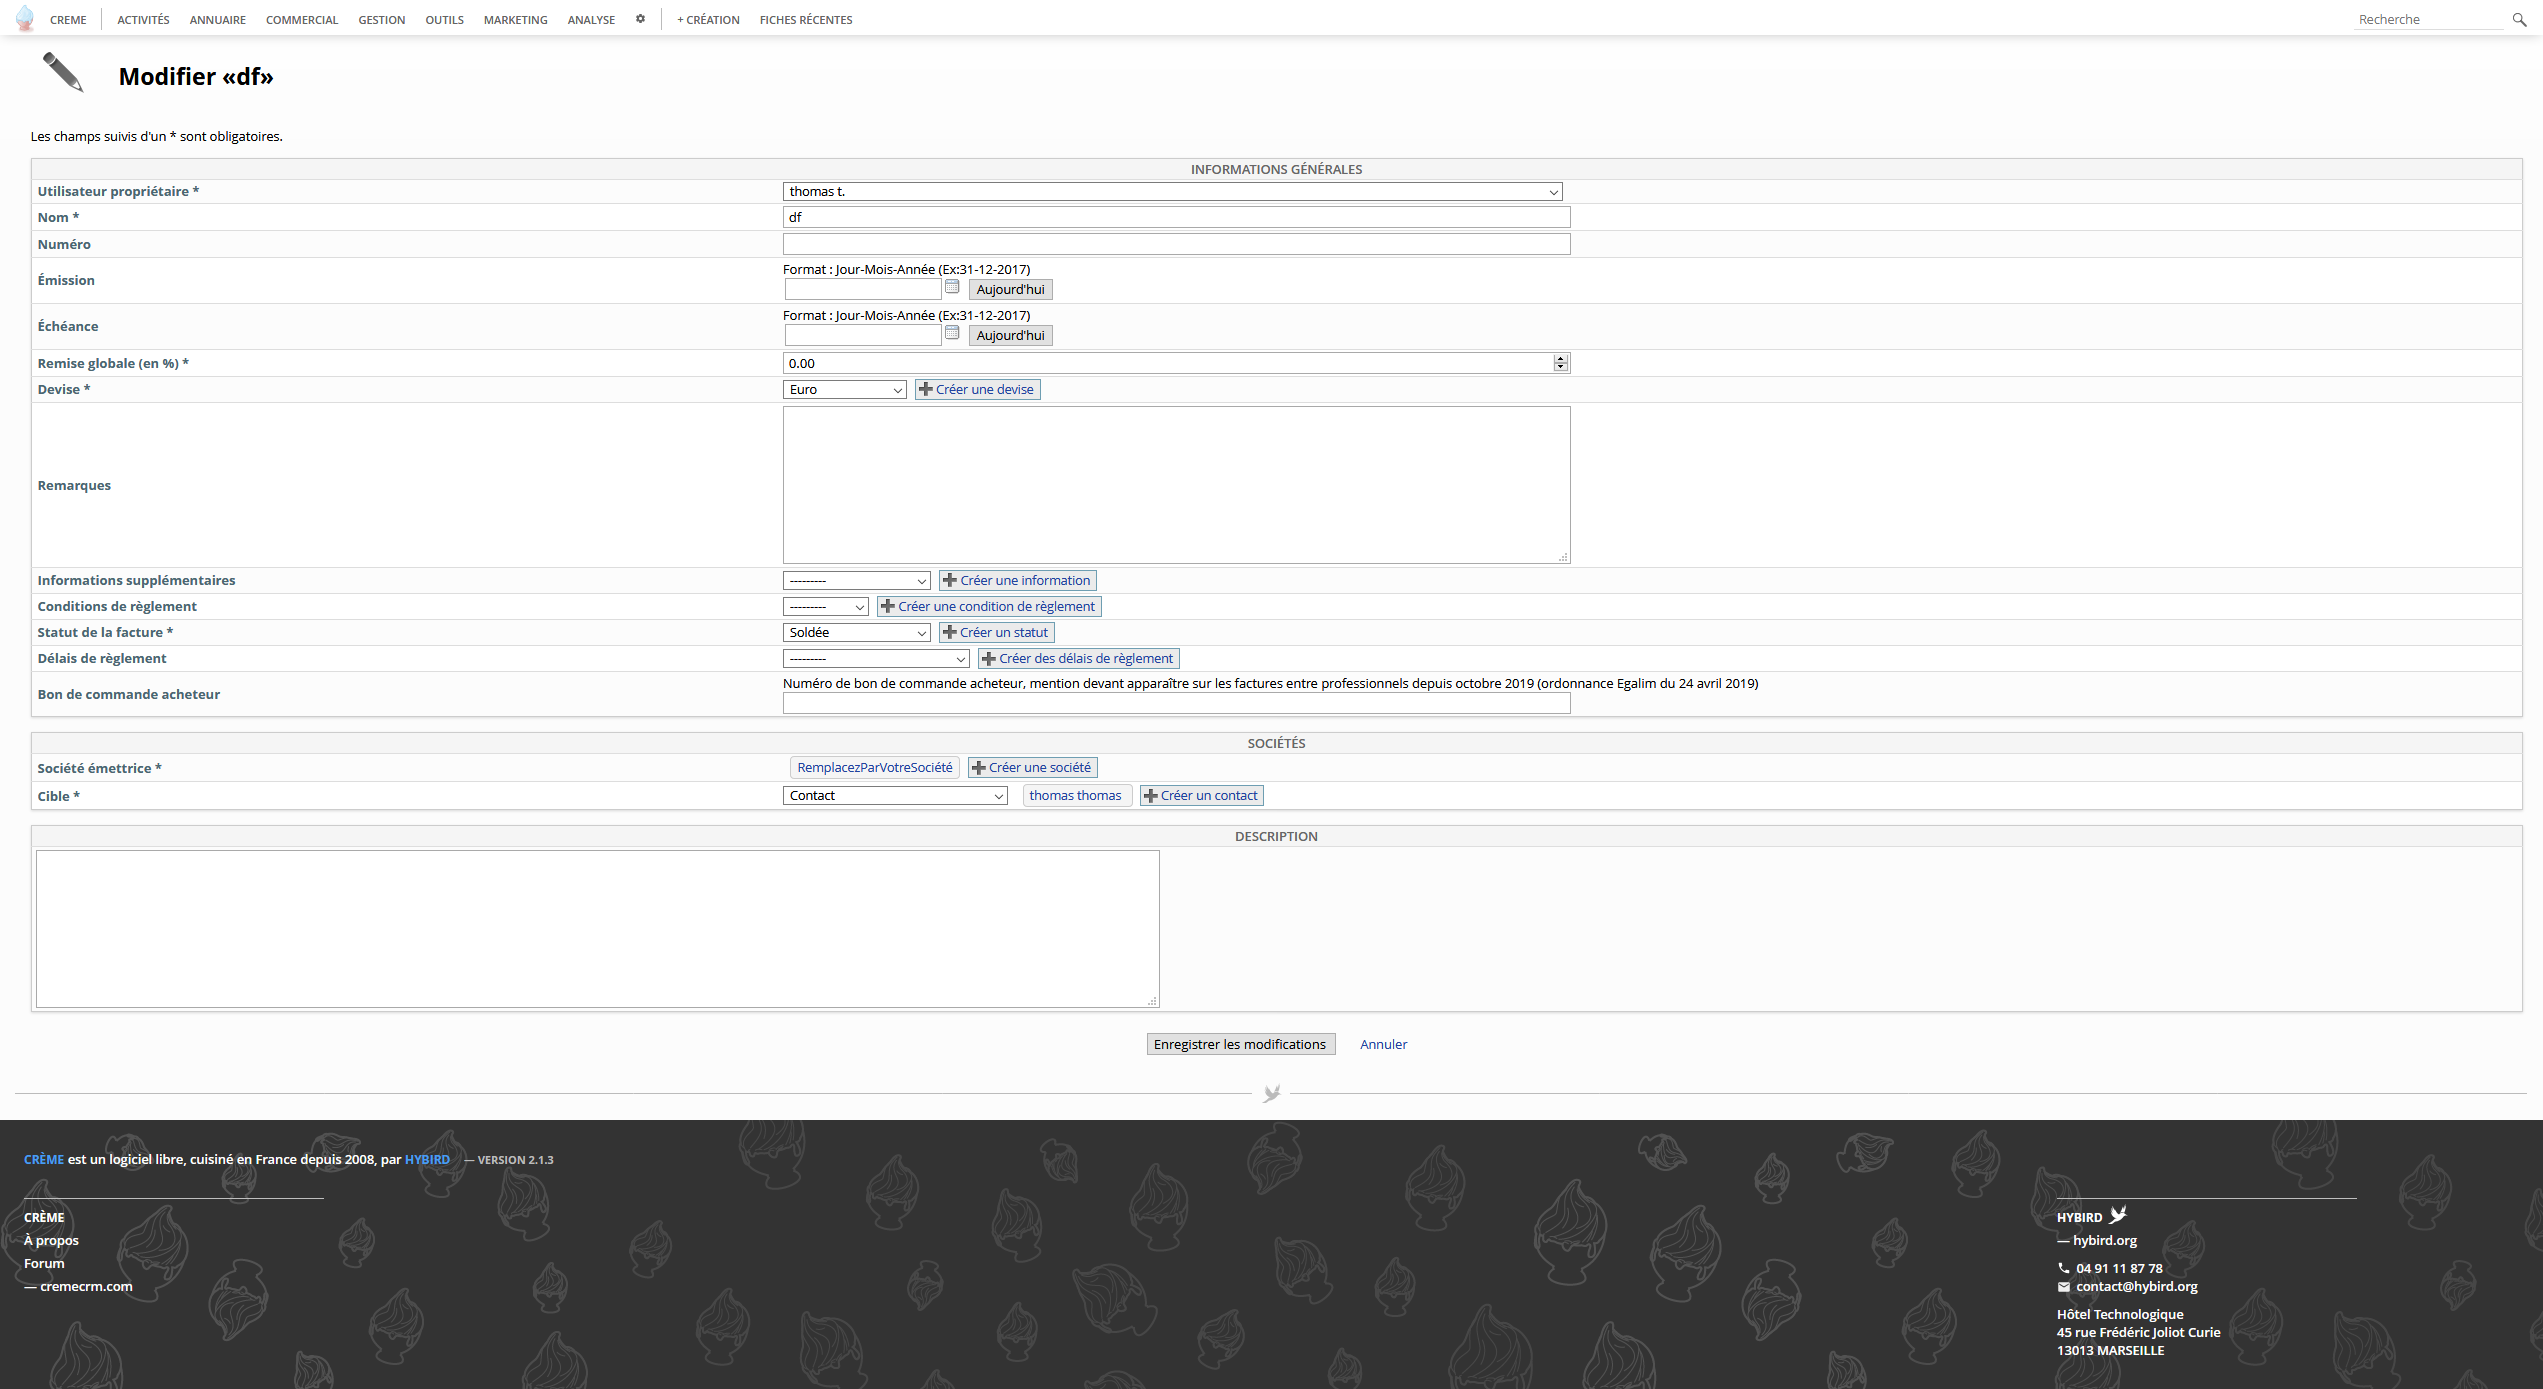Screen dimensions: 2543x1389
Task: Click the Numéro input field
Action: coord(1175,244)
